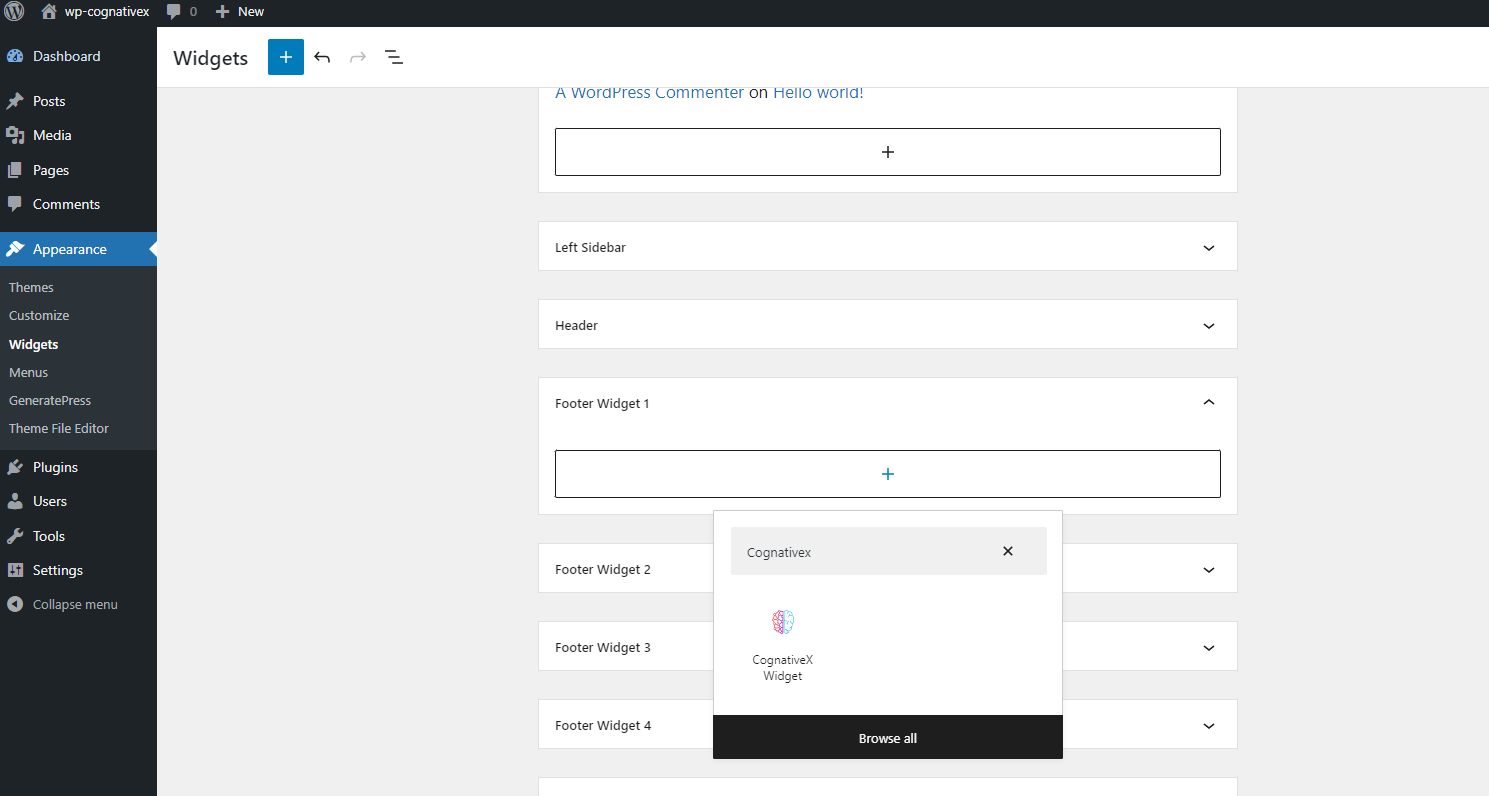The height and width of the screenshot is (796, 1489).
Task: Open the wp-cognativex site home link
Action: (95, 12)
